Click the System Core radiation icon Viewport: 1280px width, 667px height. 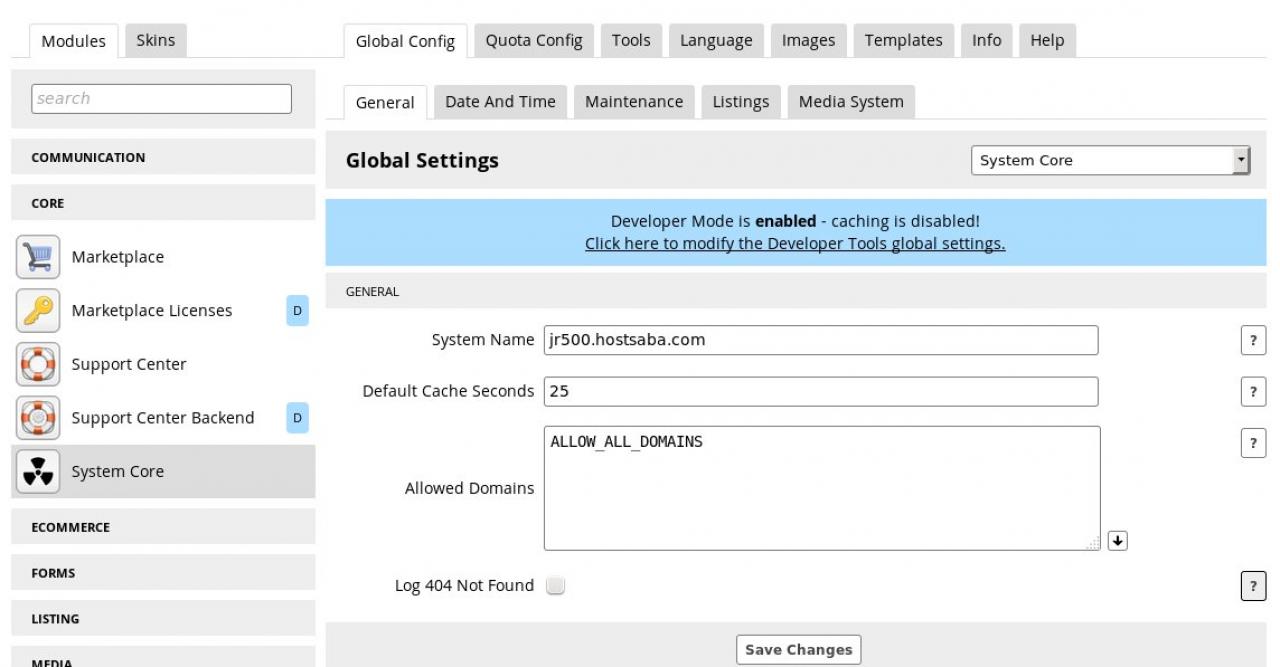click(x=36, y=472)
